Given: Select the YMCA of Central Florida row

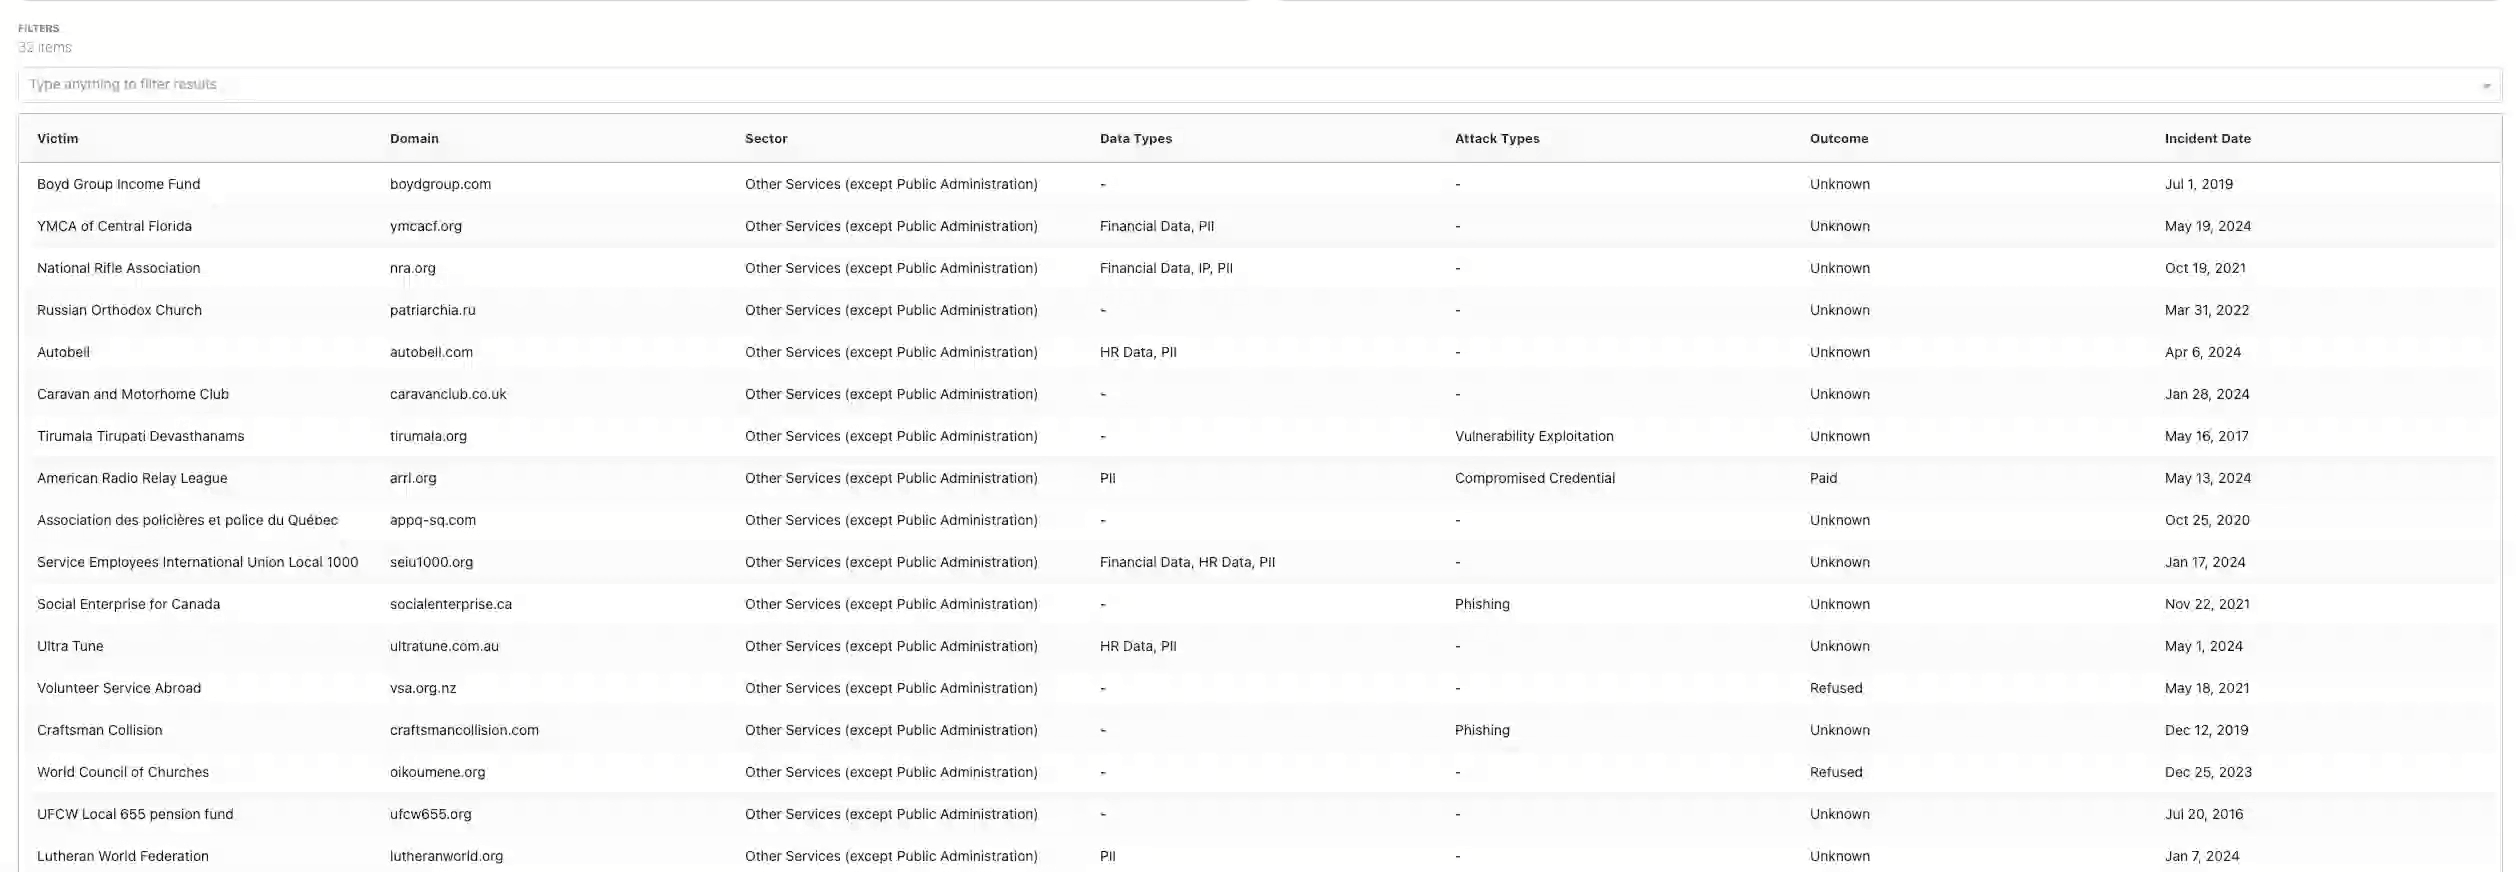Looking at the screenshot, I should [1259, 226].
